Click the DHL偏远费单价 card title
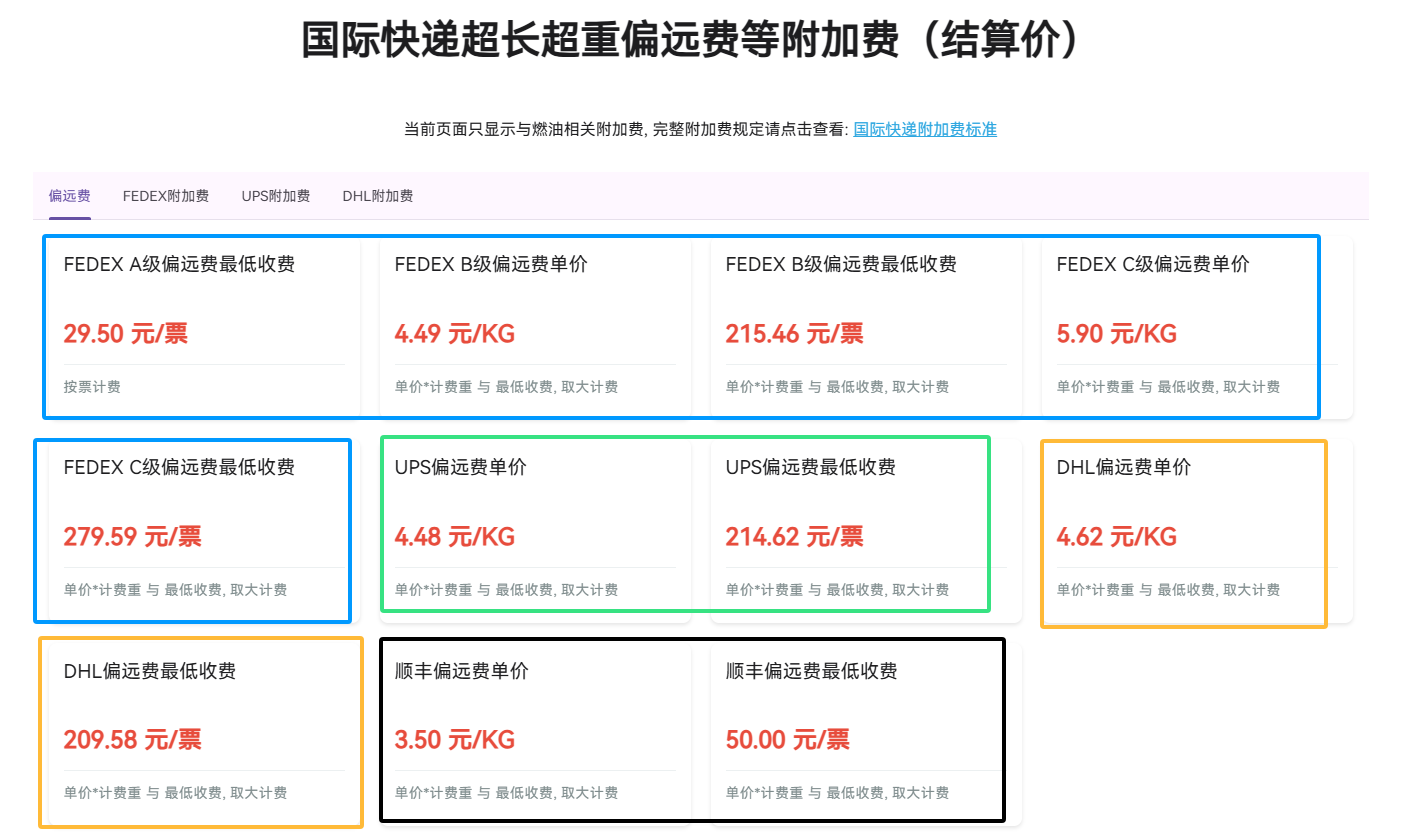 click(x=1124, y=468)
